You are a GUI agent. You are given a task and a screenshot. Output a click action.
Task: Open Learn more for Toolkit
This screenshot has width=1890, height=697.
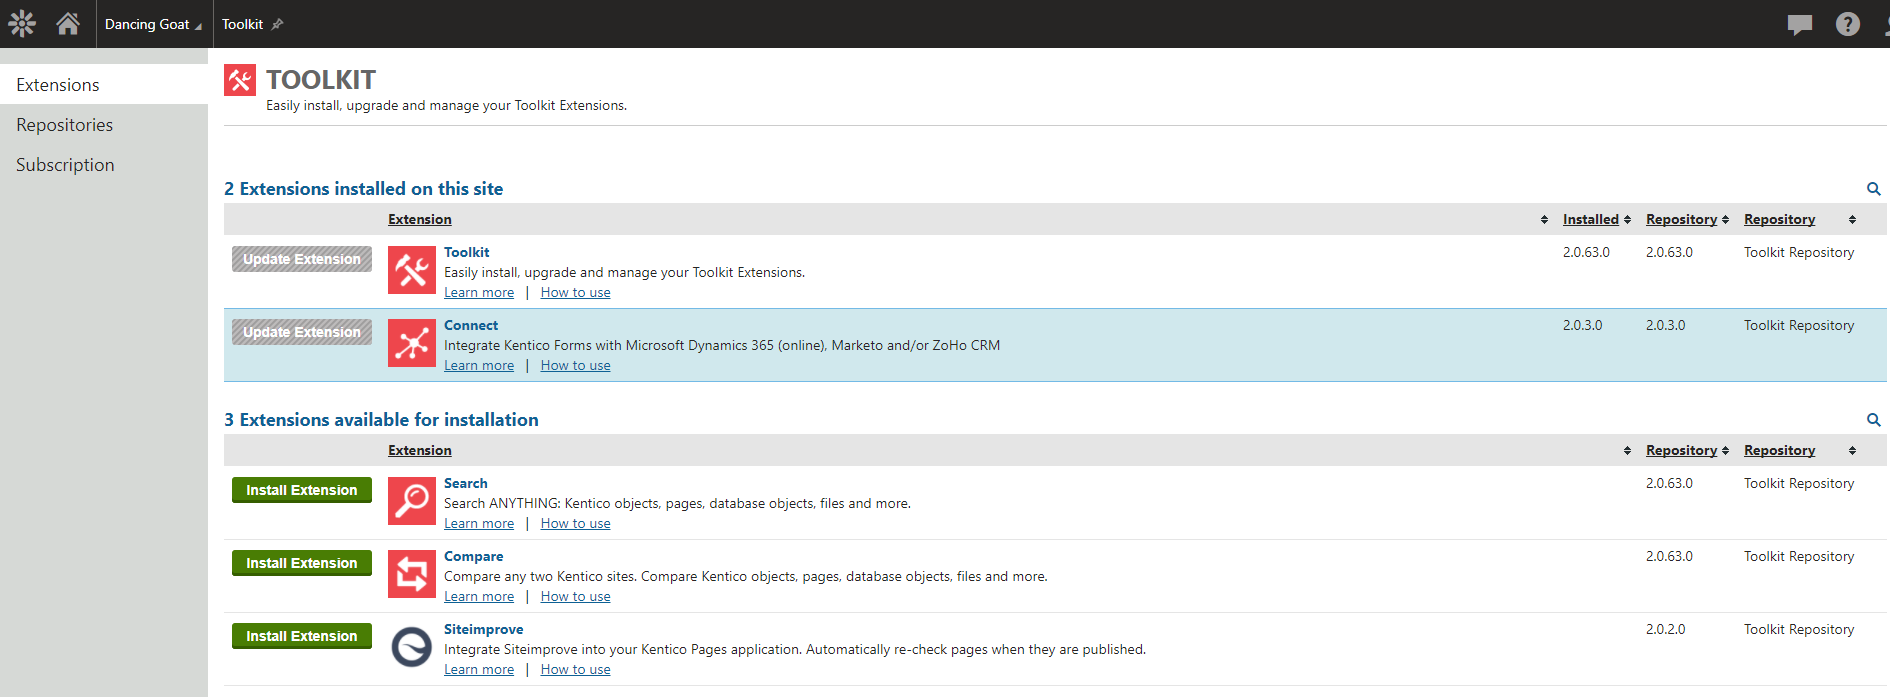tap(479, 293)
